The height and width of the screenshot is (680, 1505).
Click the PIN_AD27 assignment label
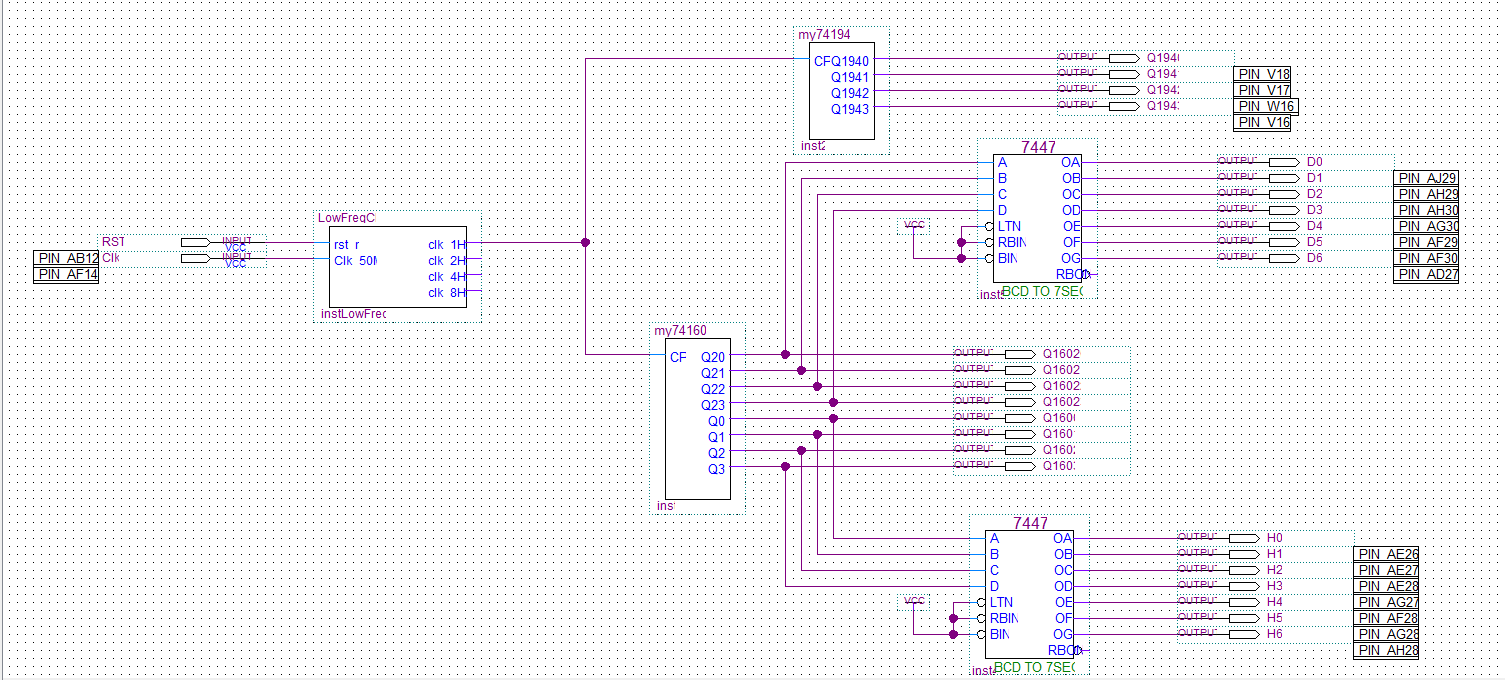coord(1426,275)
